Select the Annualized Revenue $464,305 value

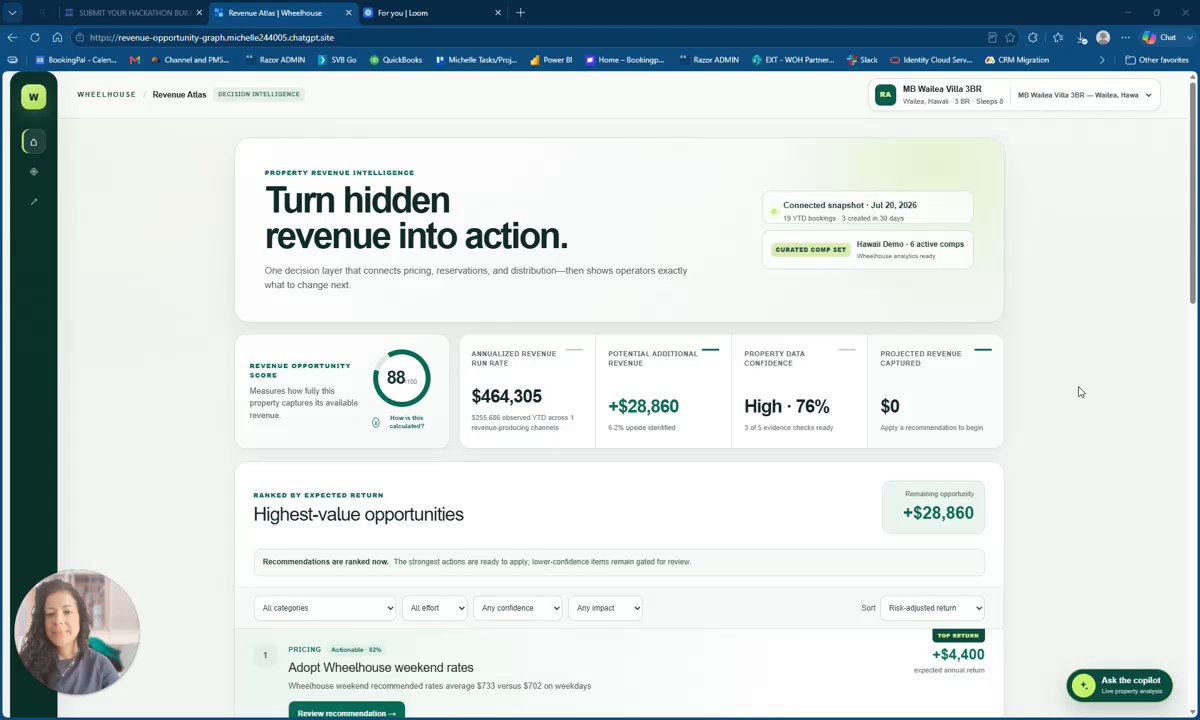point(506,397)
